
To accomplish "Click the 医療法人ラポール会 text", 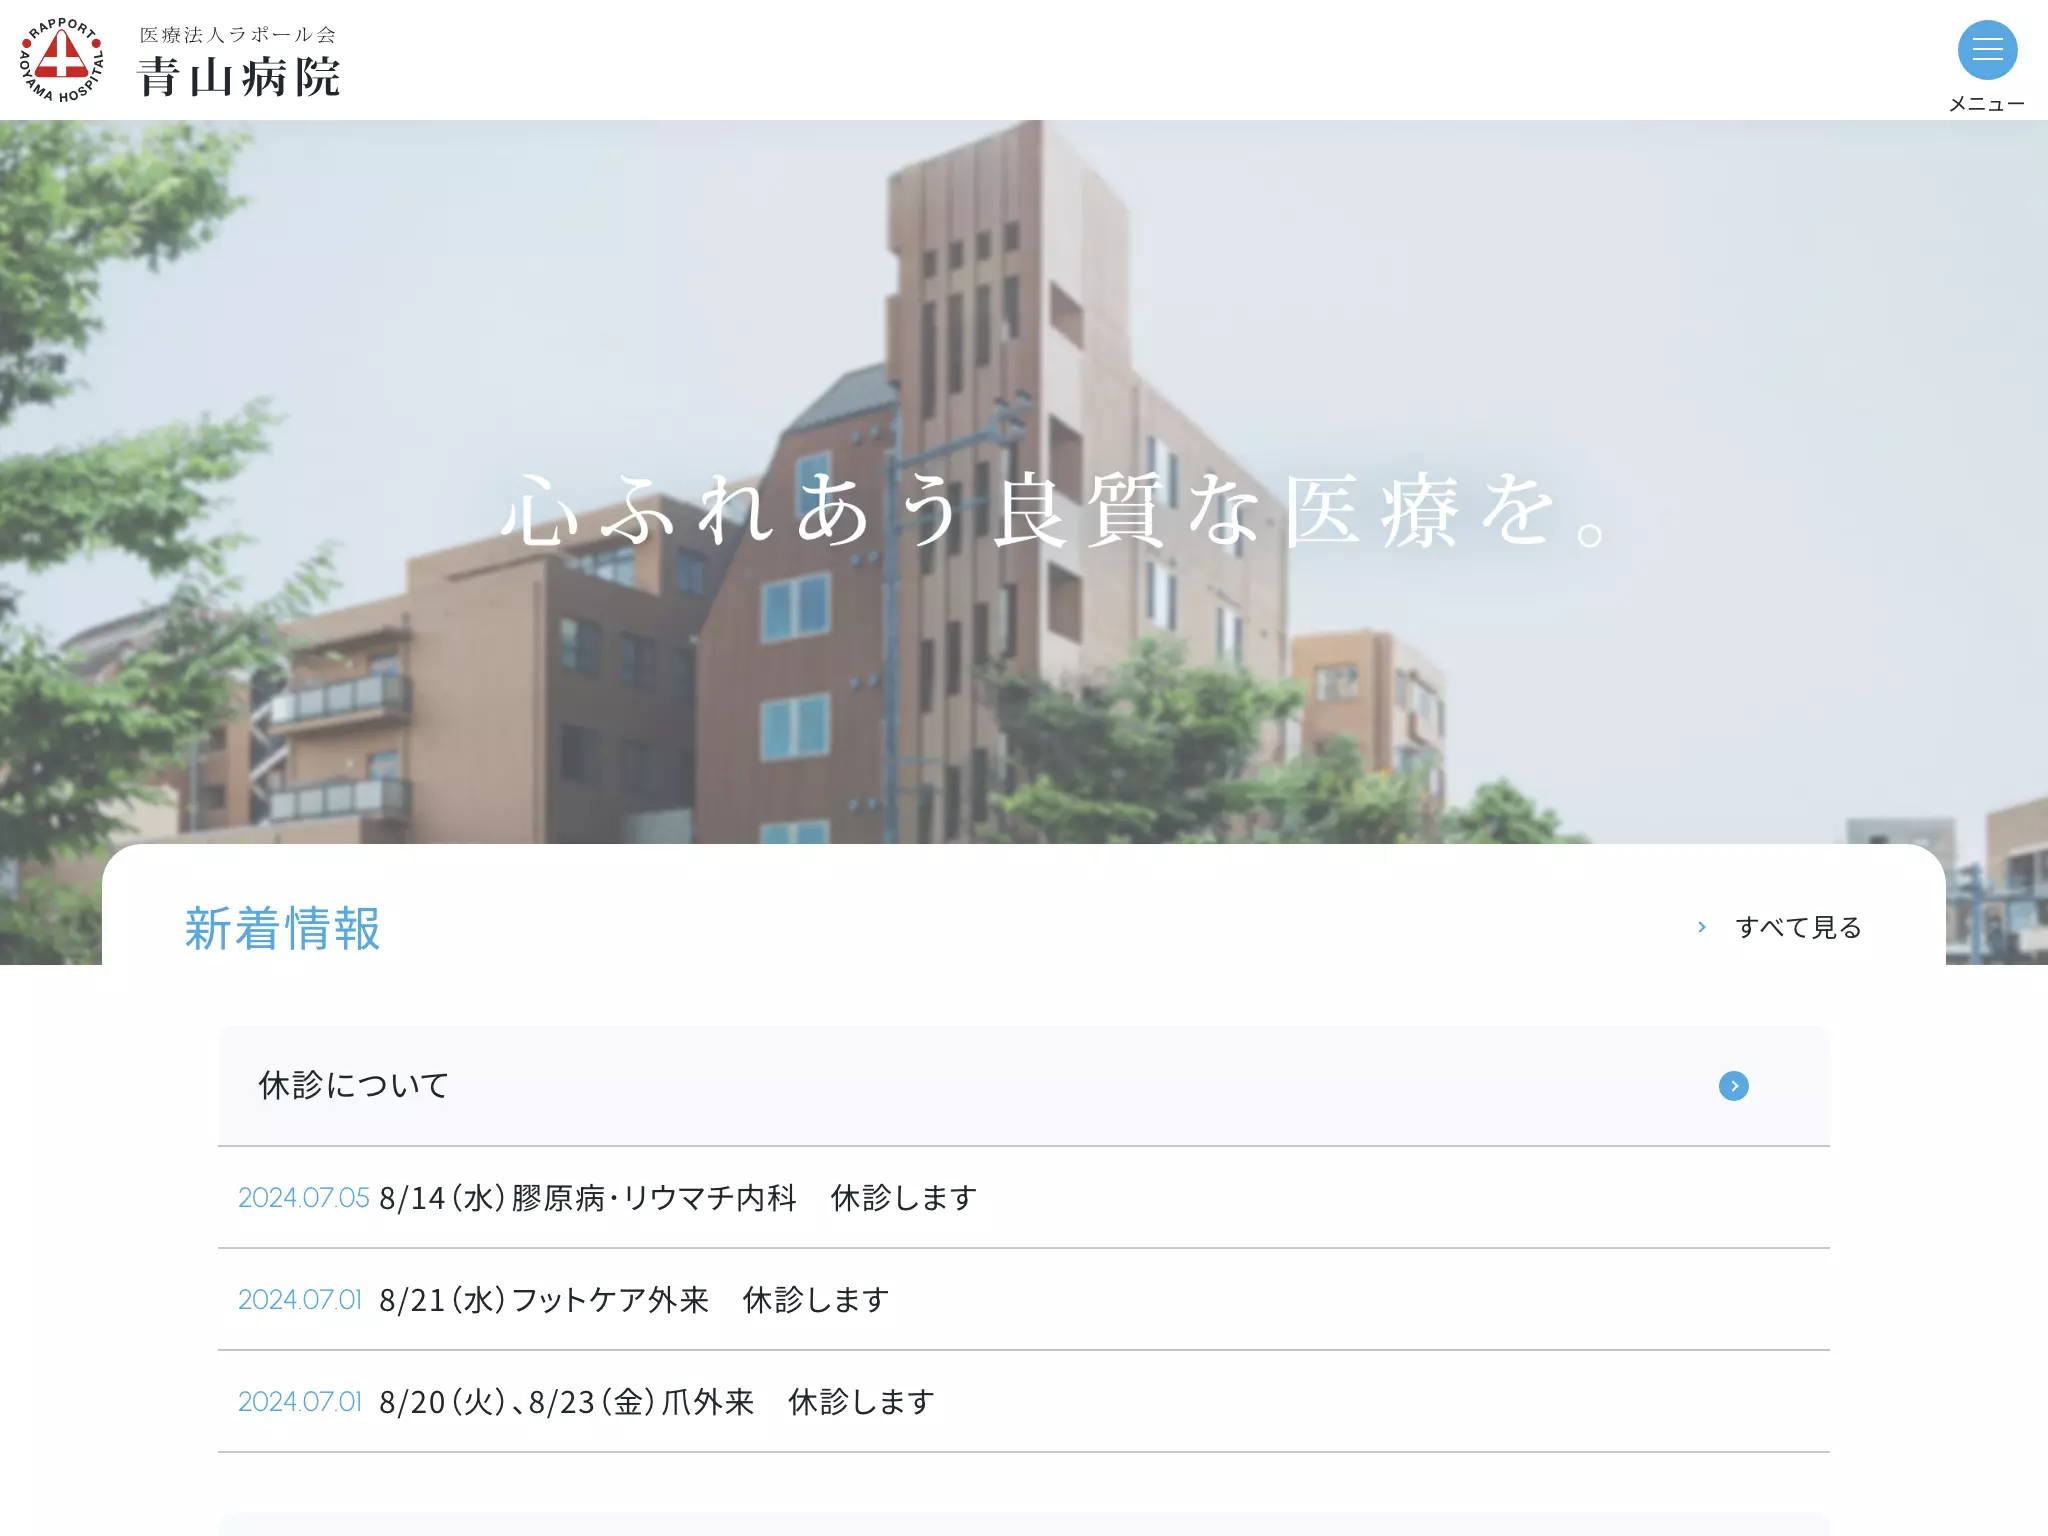I will (x=238, y=35).
